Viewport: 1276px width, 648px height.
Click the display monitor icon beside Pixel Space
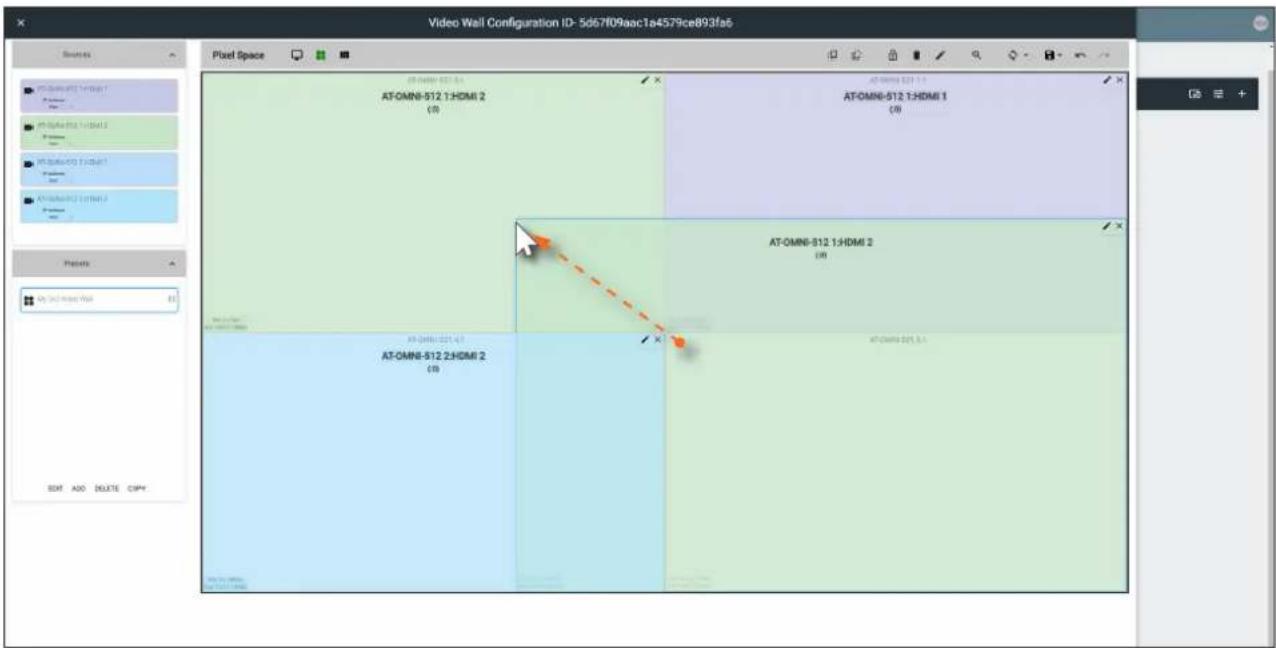297,55
